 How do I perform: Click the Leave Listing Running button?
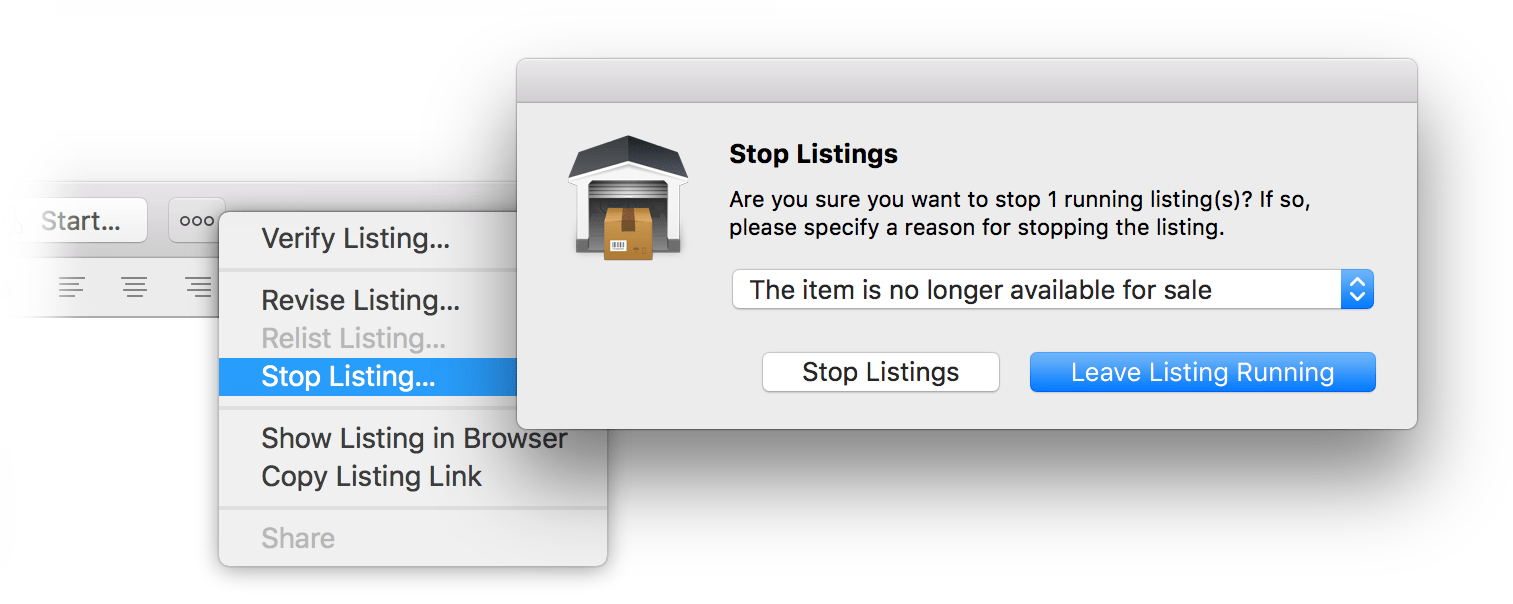[x=1203, y=372]
